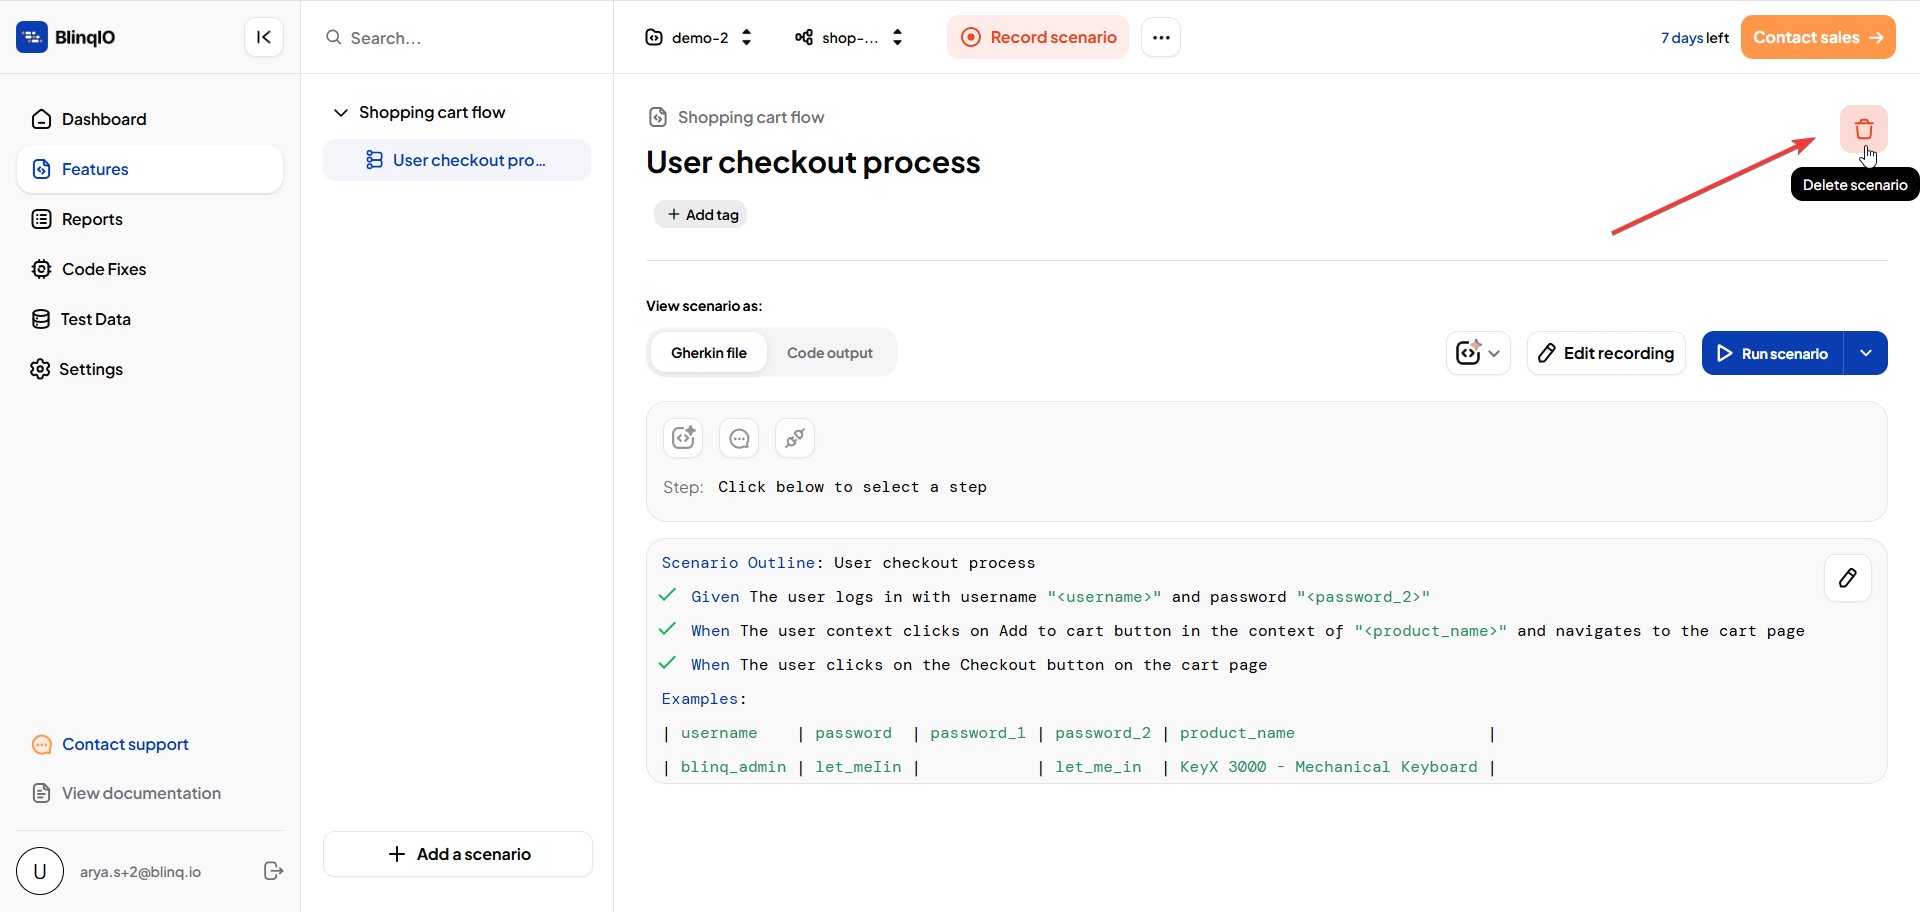Click the comment bubble step icon
The image size is (1920, 912).
(x=739, y=438)
